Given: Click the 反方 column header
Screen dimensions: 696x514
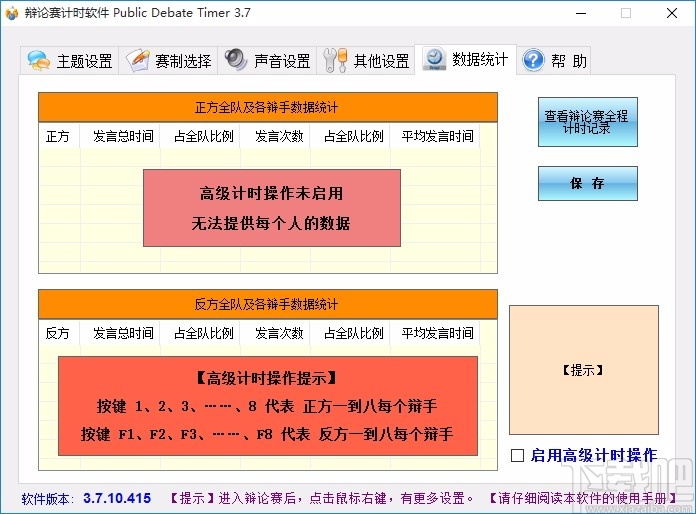Looking at the screenshot, I should coord(59,333).
